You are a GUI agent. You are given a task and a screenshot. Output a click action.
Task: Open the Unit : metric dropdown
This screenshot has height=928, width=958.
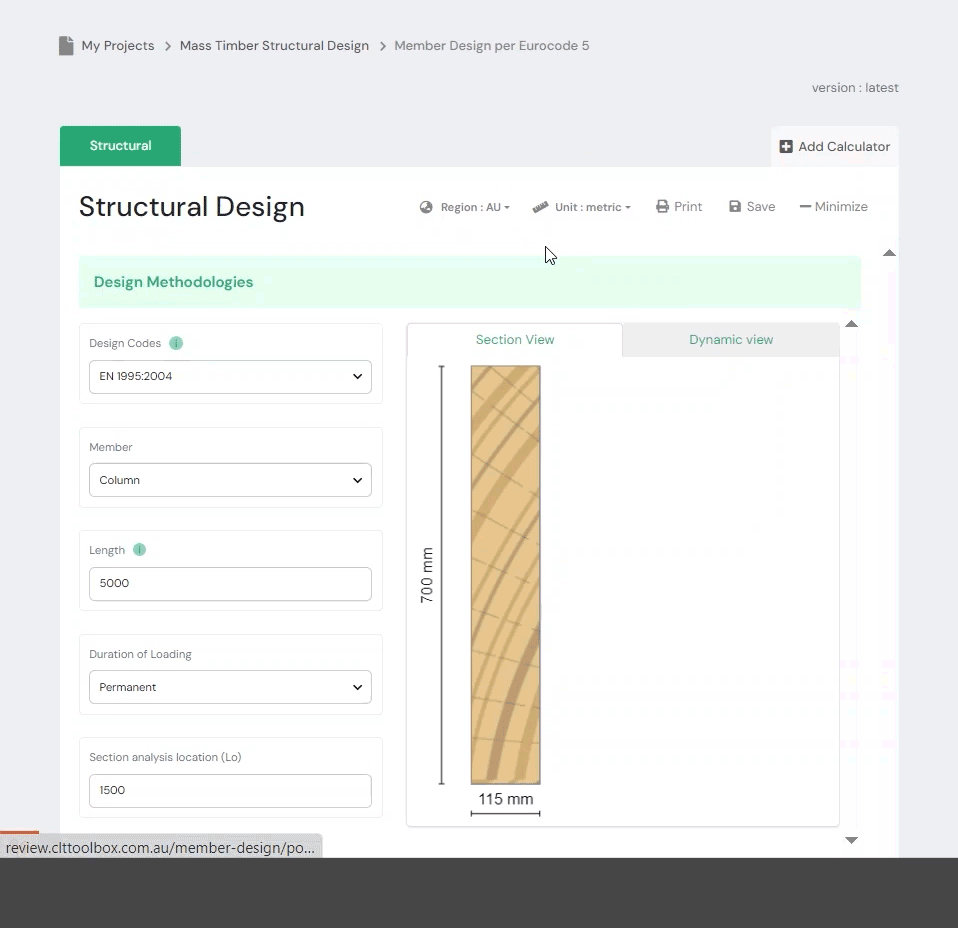point(593,207)
